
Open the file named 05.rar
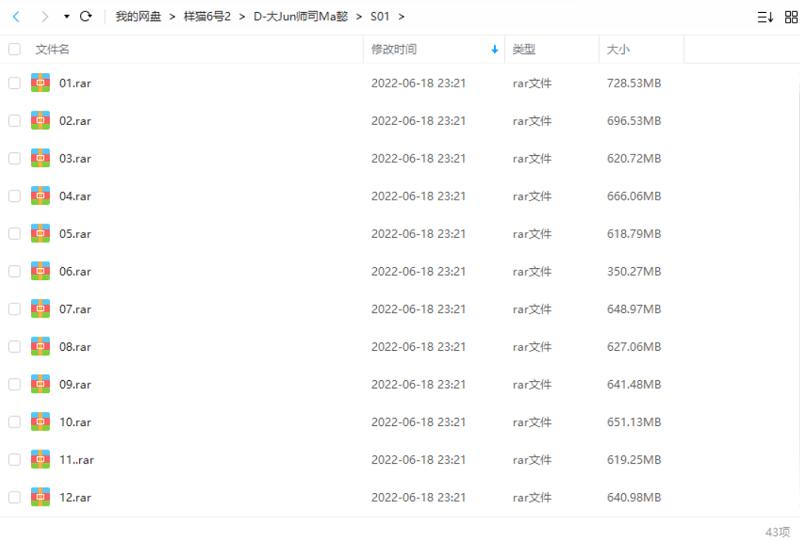coord(75,234)
